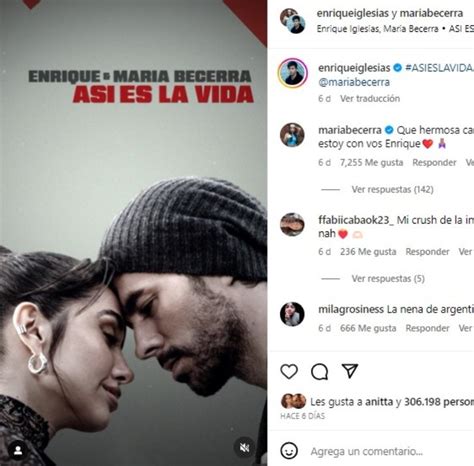This screenshot has height=466, width=474.
Task: Reply to milagrosiness comment via Responder
Action: coord(427,328)
